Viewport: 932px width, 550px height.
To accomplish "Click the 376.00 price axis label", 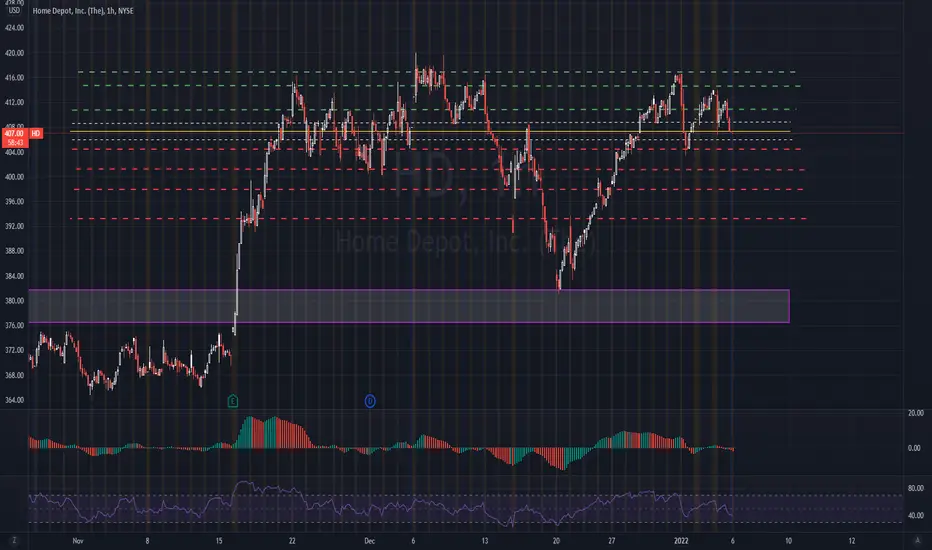I will coord(14,325).
